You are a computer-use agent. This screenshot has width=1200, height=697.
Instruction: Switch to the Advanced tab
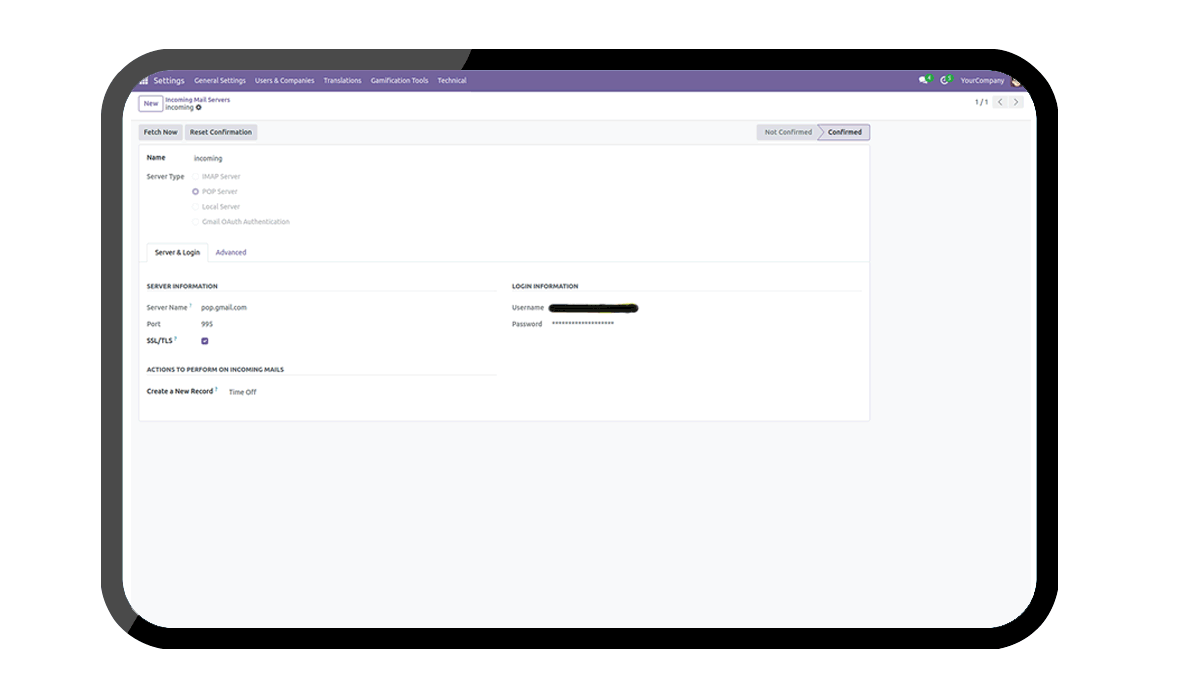pos(231,253)
